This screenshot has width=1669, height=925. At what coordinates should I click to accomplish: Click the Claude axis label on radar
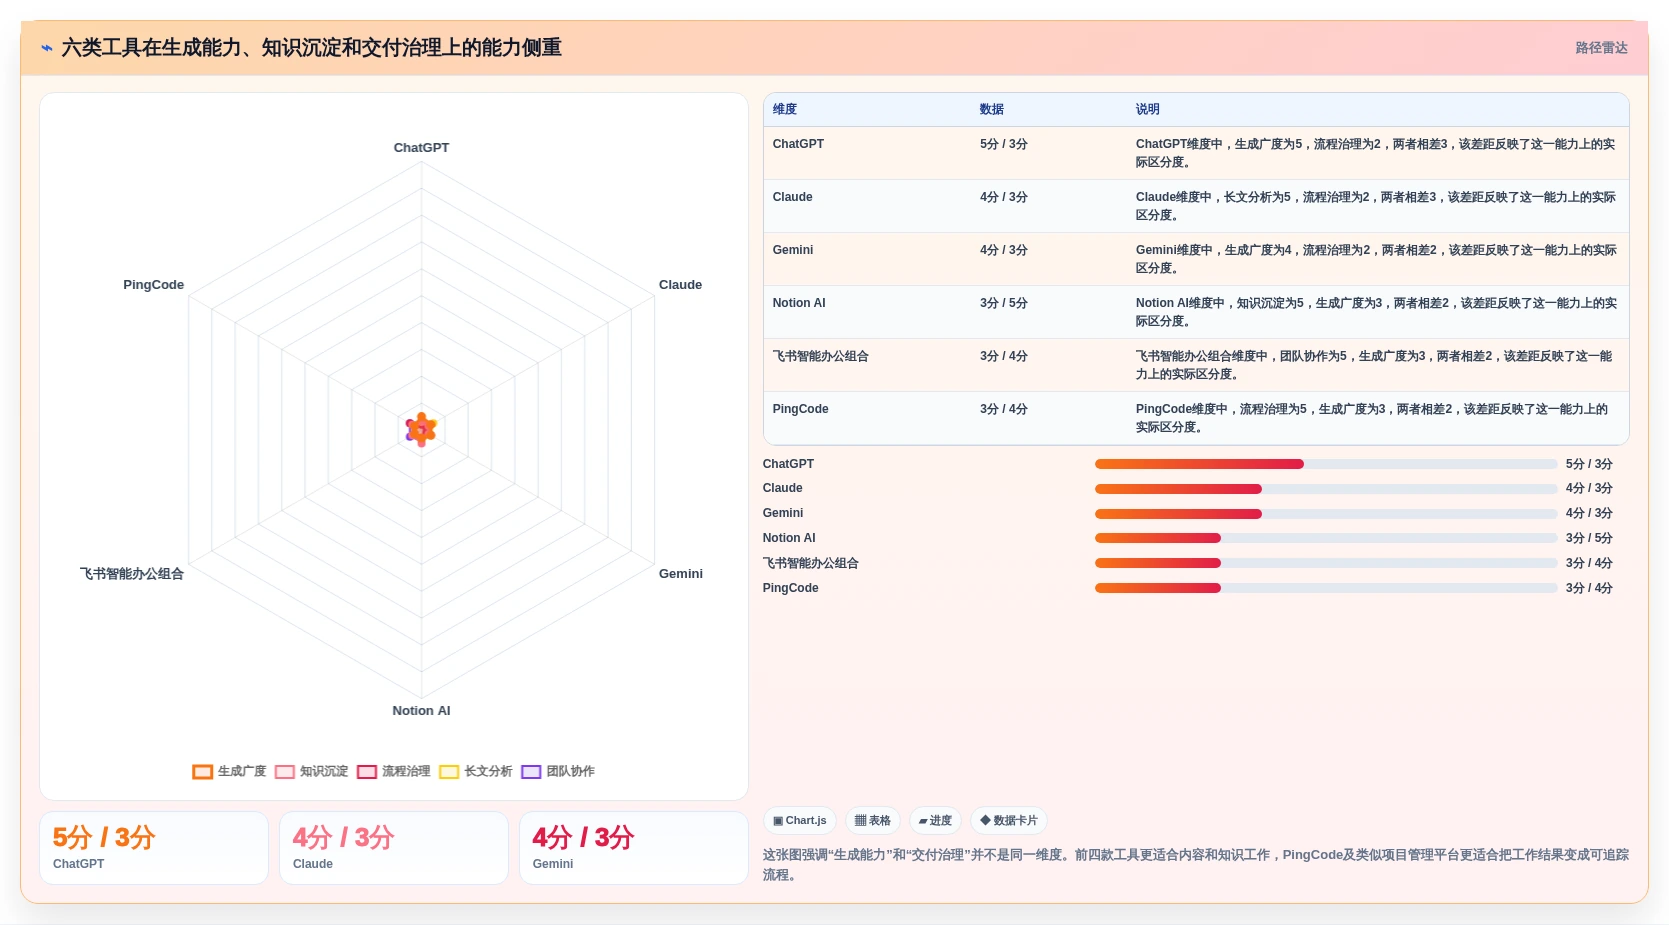(x=680, y=285)
